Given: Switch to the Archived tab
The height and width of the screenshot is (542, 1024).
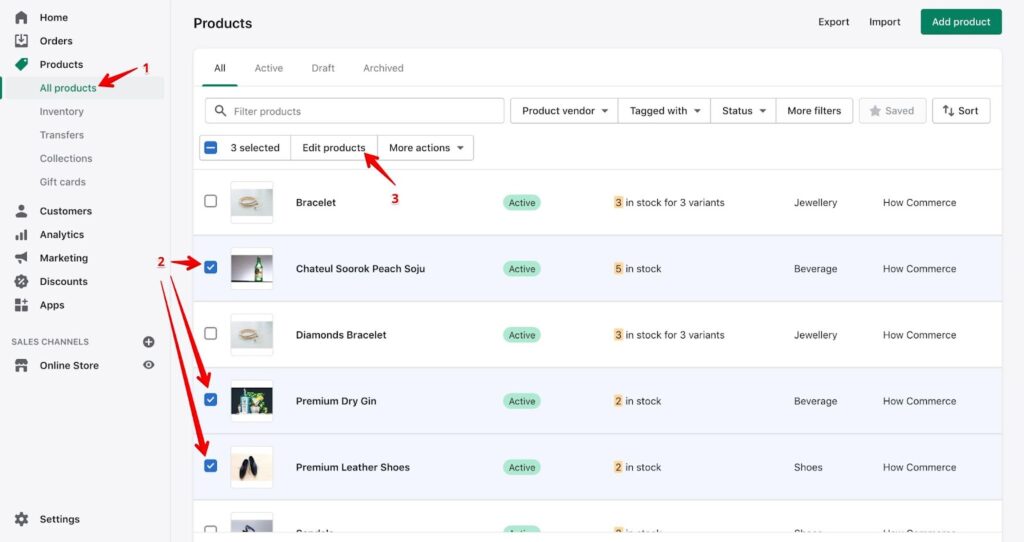Looking at the screenshot, I should click(383, 68).
